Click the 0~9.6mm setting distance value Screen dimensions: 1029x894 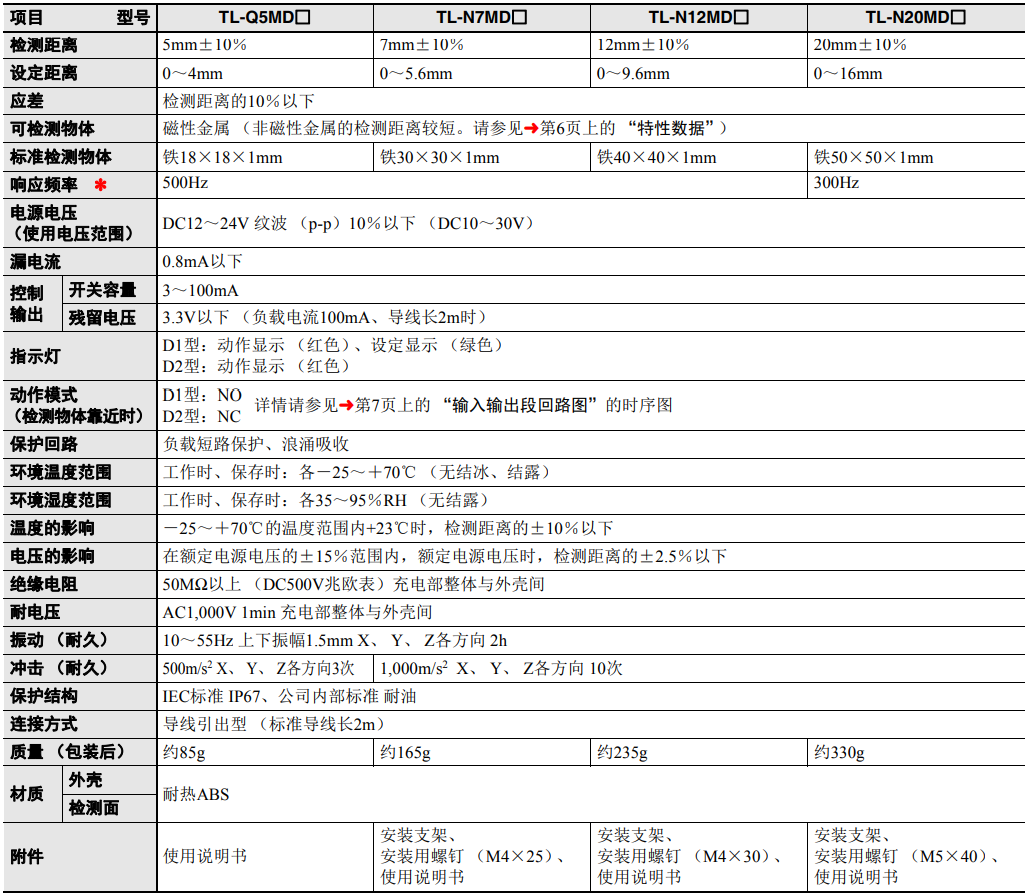pos(633,74)
